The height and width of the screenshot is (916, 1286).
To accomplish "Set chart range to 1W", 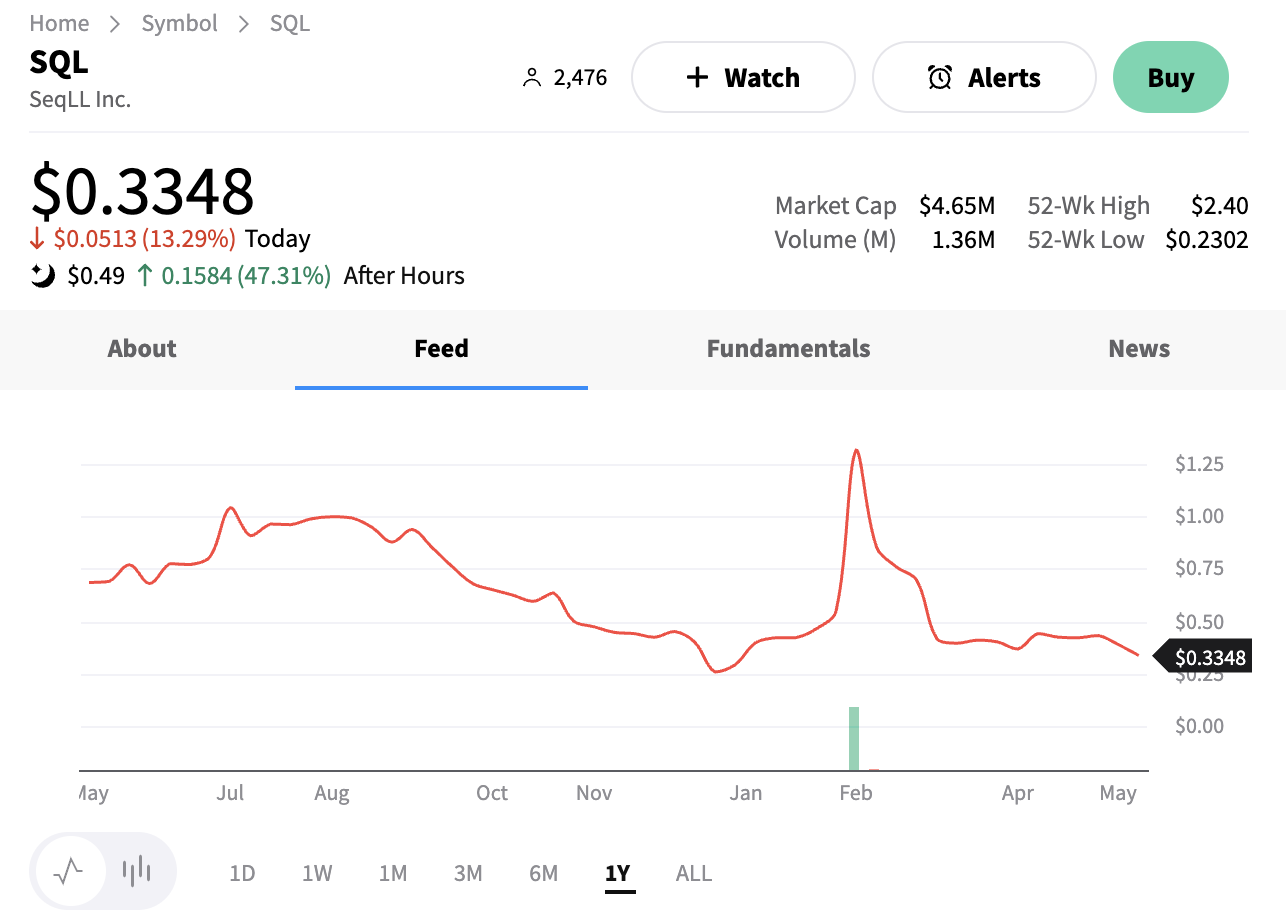I will (317, 874).
